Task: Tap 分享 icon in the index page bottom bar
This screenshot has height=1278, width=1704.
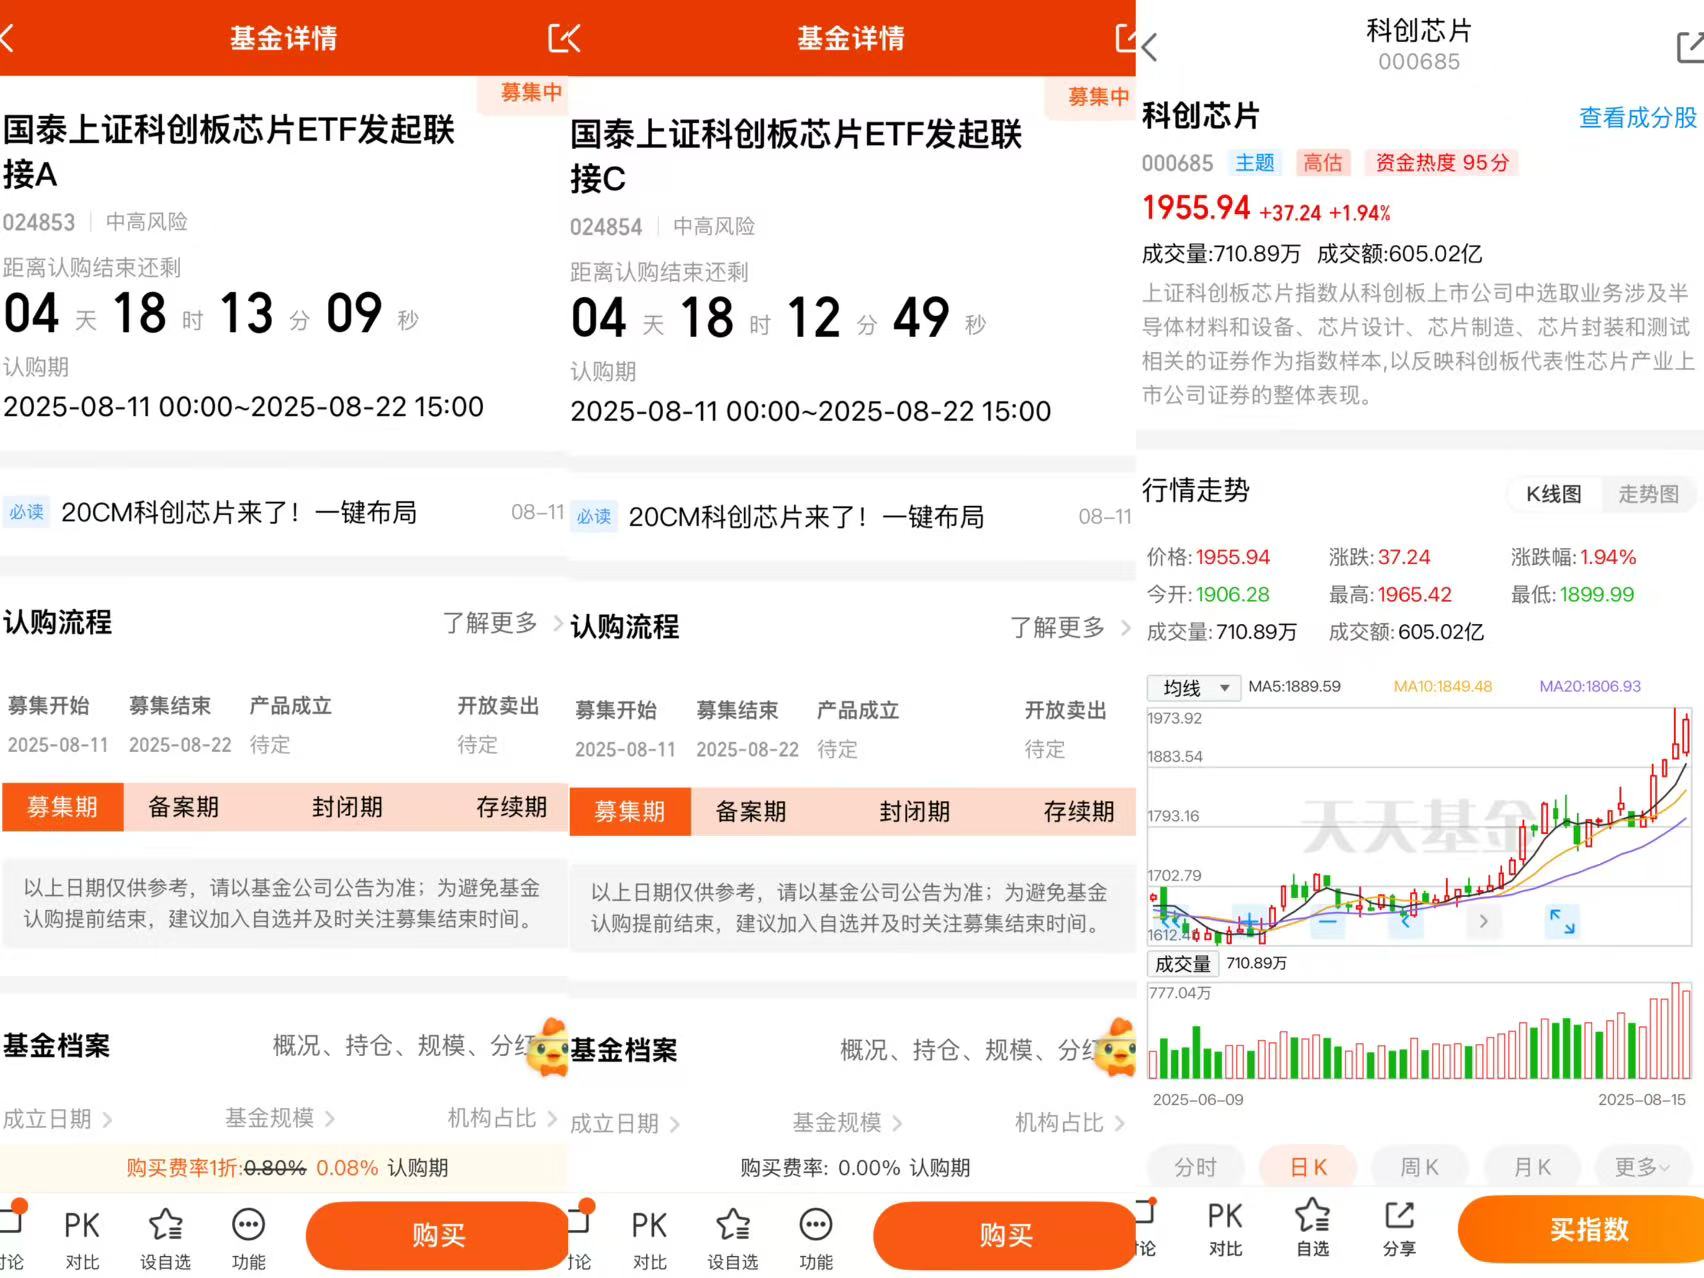Action: (x=1399, y=1230)
